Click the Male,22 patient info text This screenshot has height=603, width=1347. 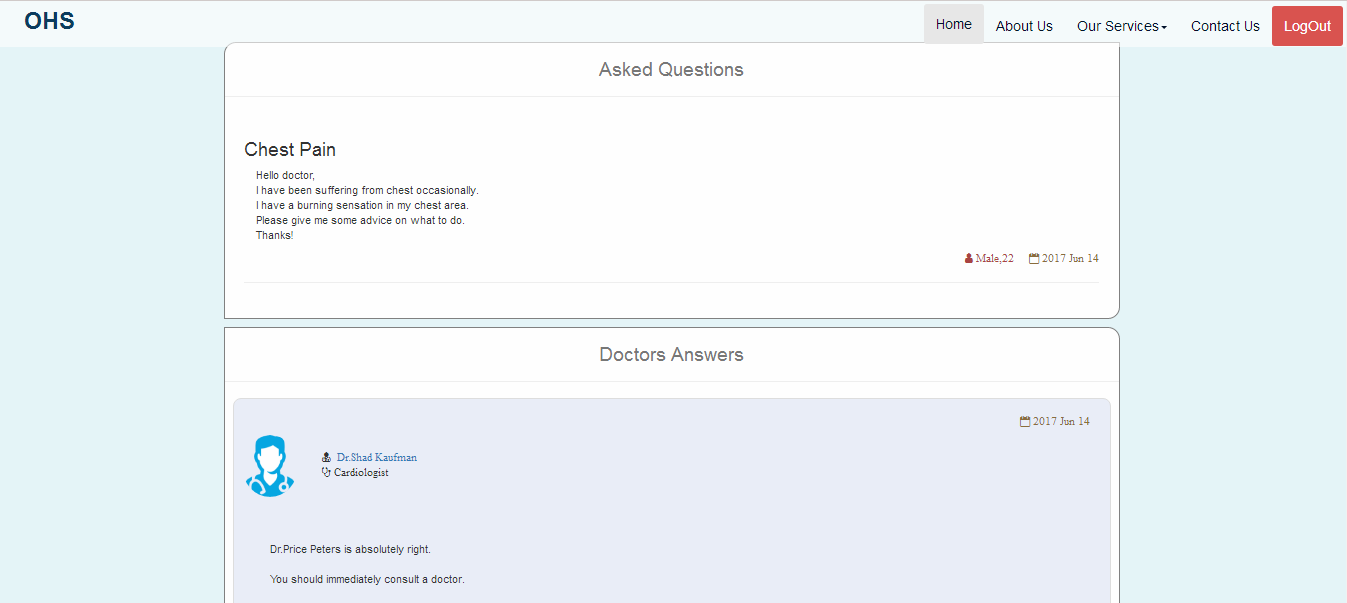[x=995, y=259]
